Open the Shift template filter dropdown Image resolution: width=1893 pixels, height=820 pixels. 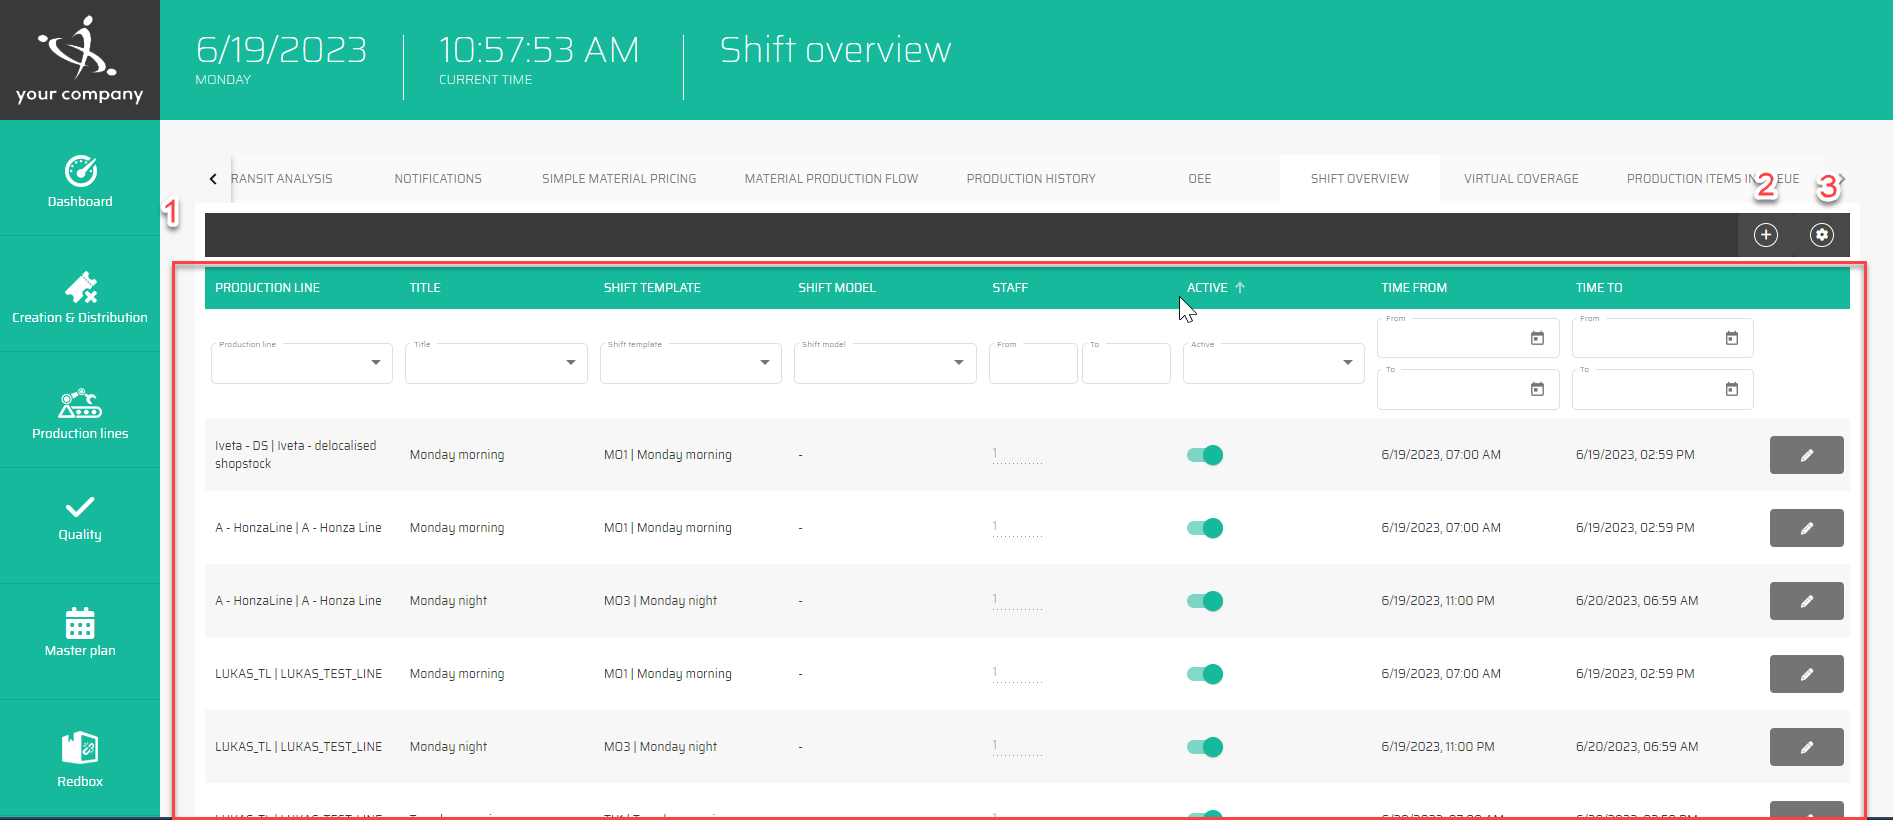coord(764,363)
